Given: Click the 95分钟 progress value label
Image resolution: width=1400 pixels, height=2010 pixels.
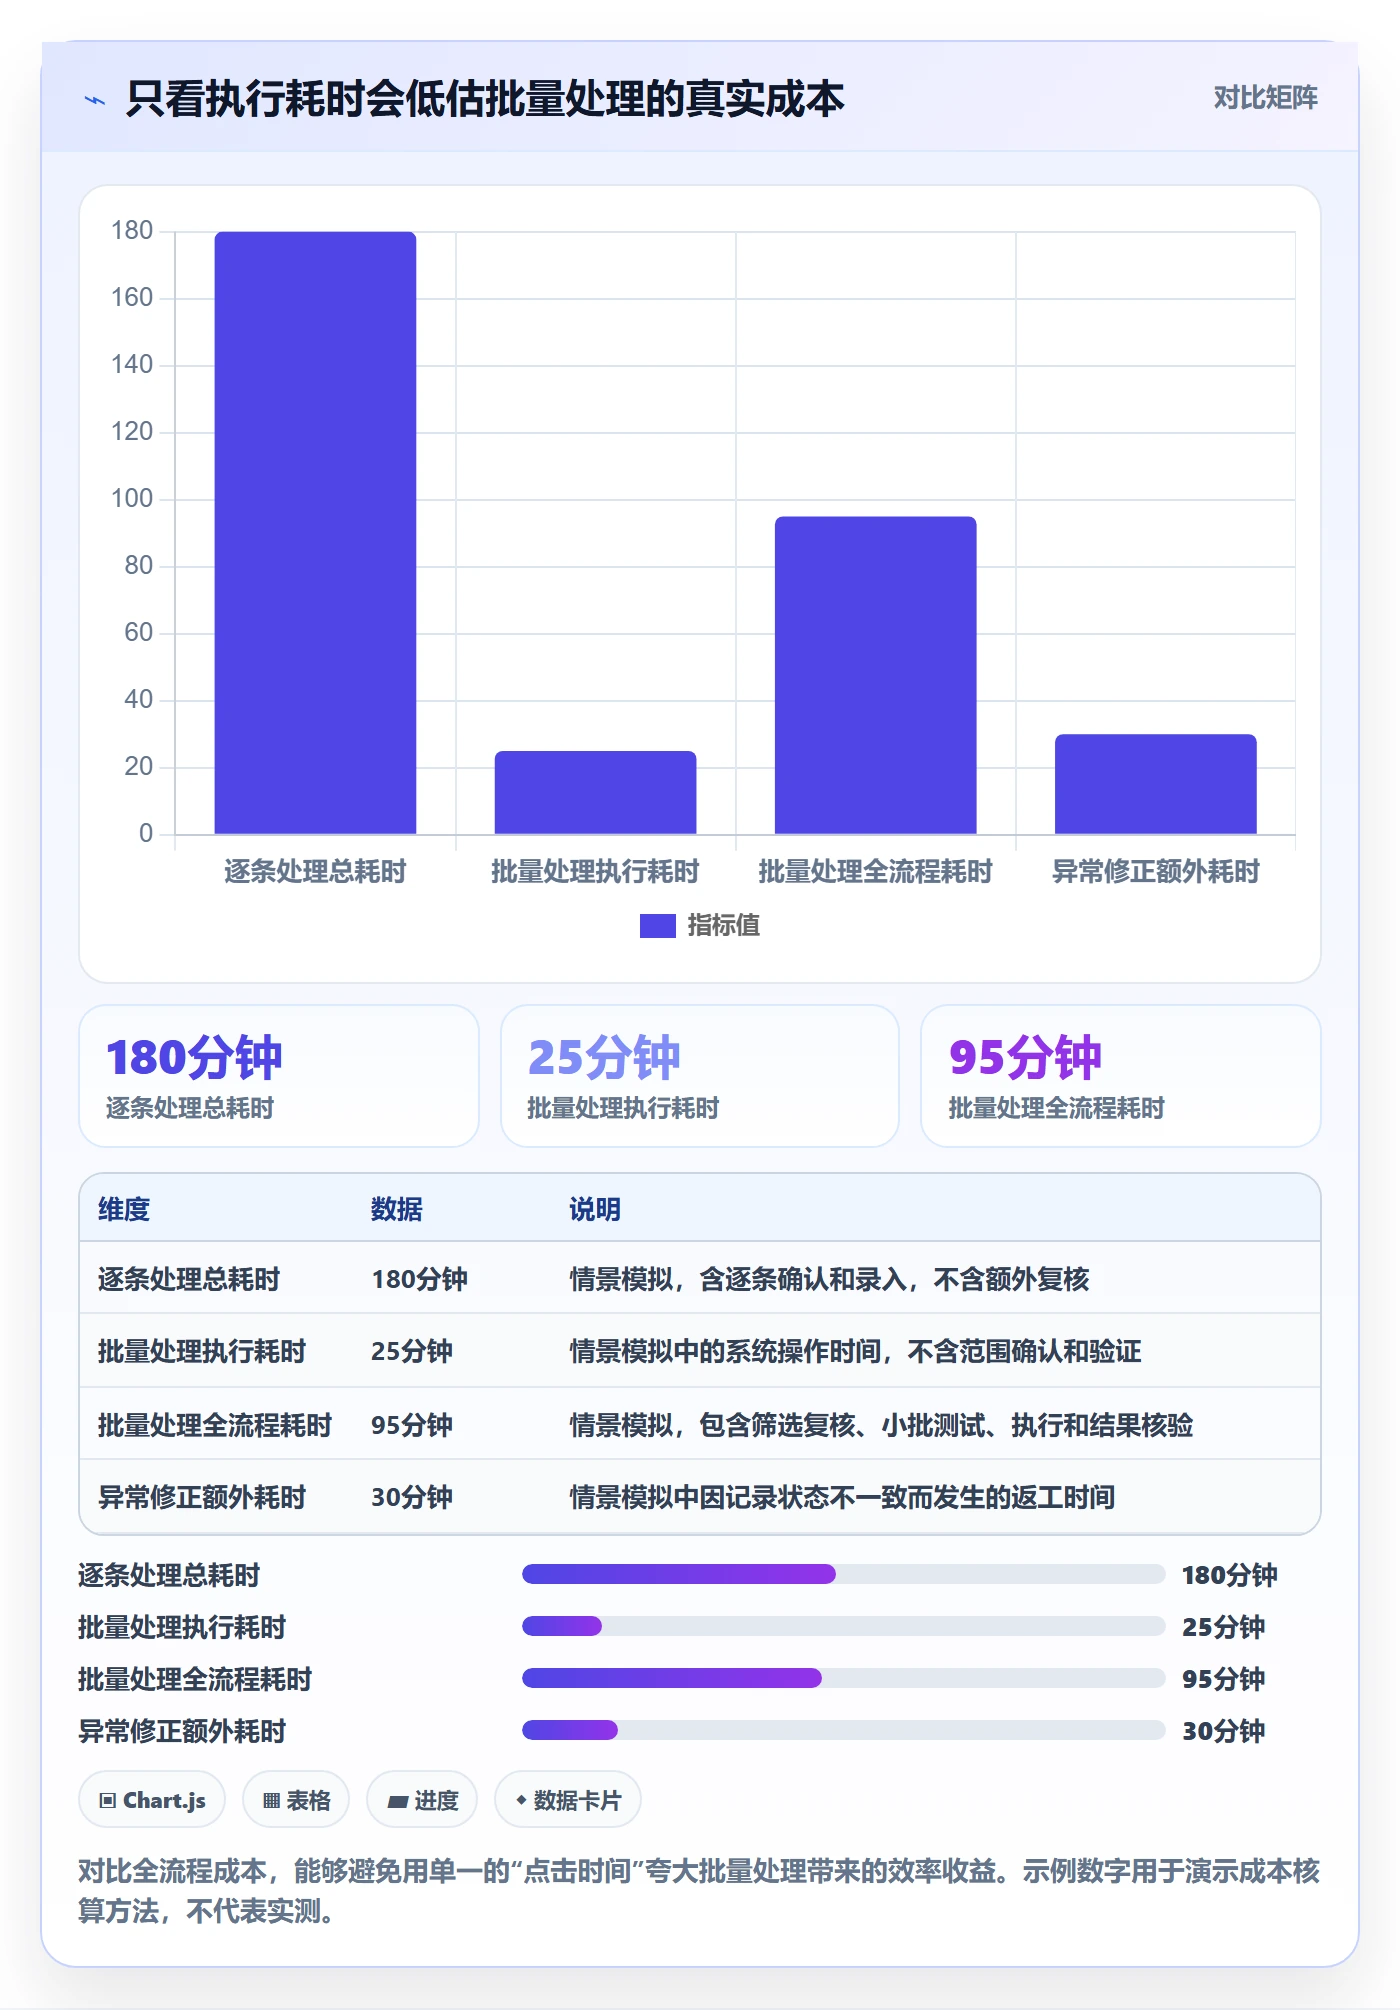Looking at the screenshot, I should tap(1223, 1678).
